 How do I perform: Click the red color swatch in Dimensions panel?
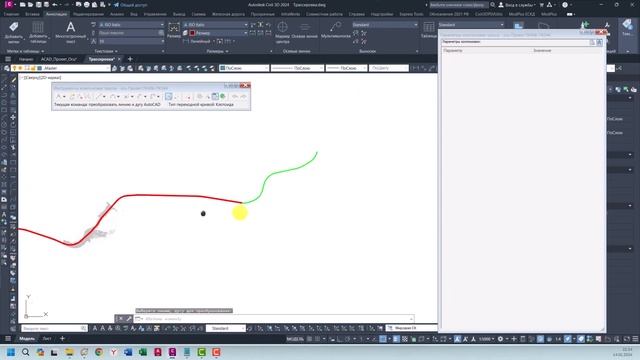coord(192,33)
